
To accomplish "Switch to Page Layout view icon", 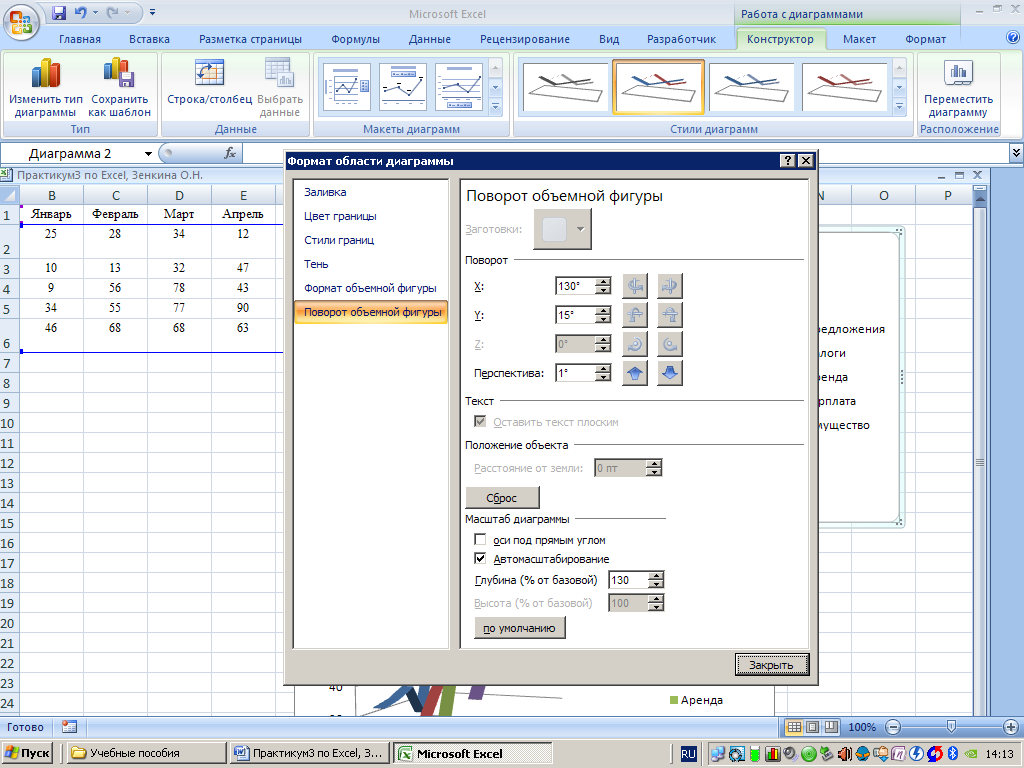I will pyautogui.click(x=812, y=727).
